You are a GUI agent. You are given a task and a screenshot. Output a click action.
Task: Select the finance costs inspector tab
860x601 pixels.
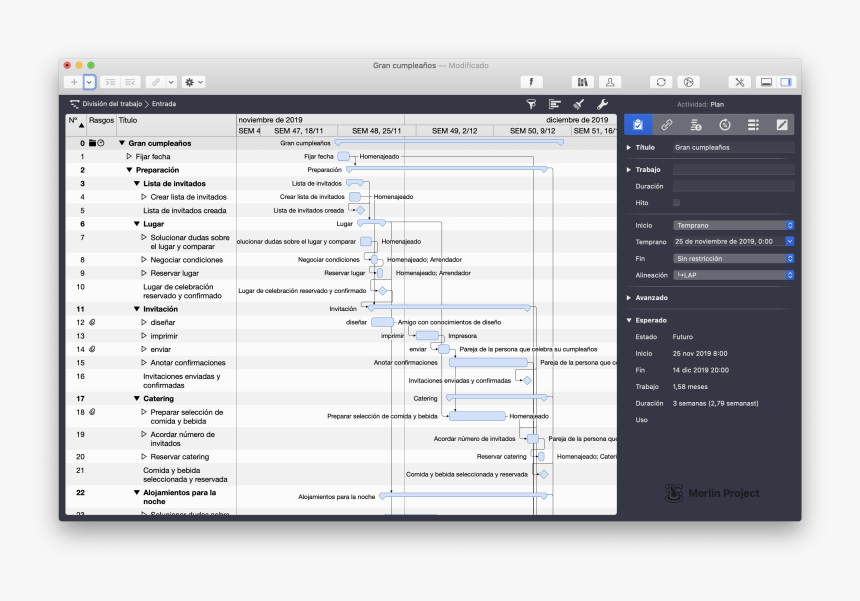(x=695, y=125)
